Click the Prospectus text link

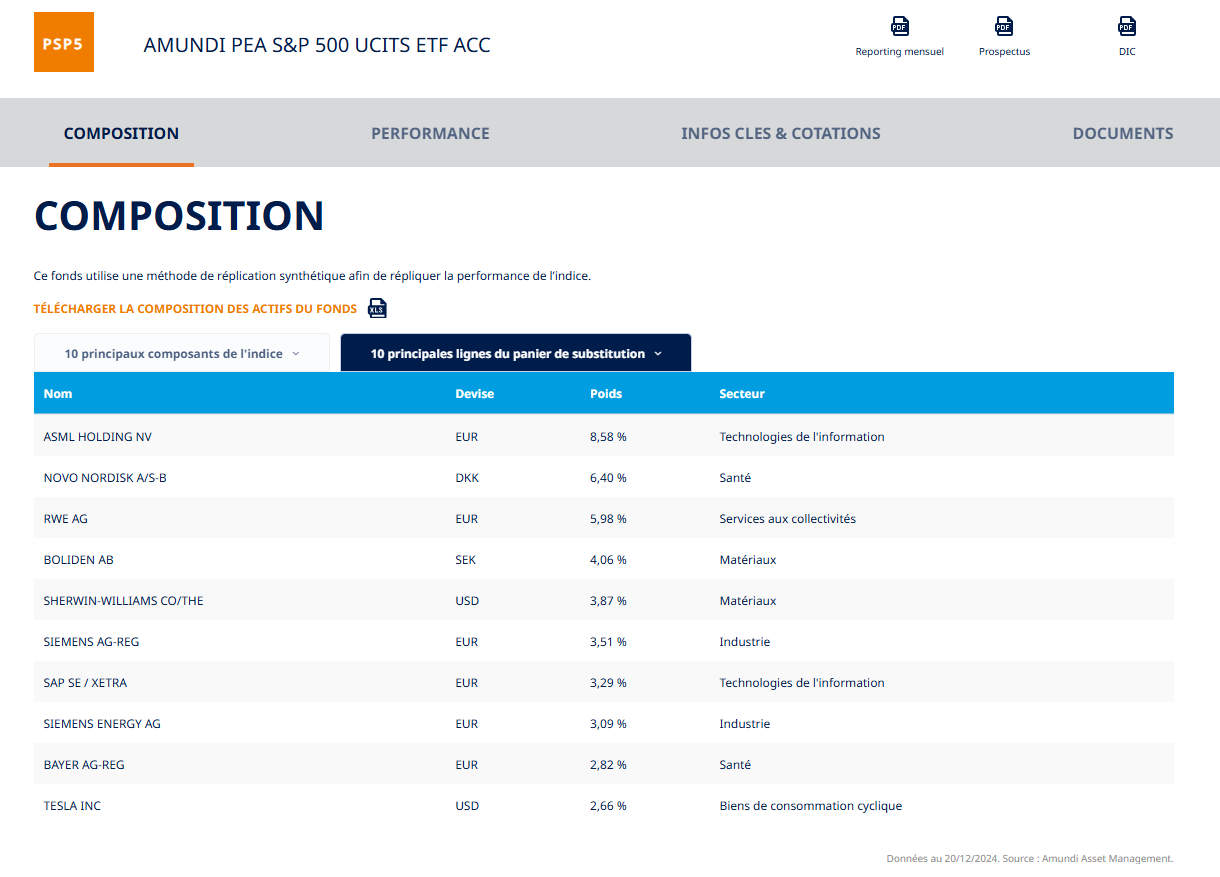coord(1004,52)
